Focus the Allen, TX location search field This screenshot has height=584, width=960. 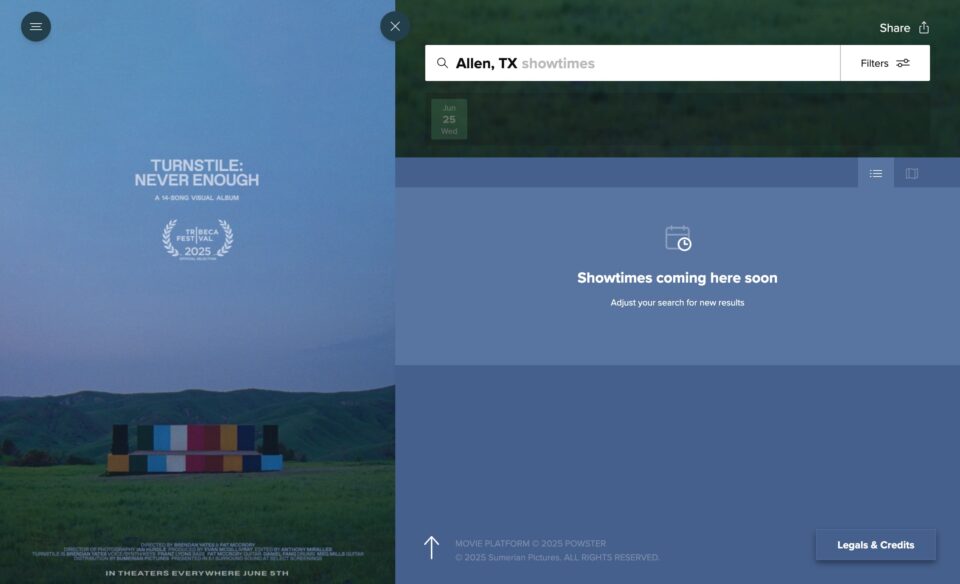click(x=632, y=63)
